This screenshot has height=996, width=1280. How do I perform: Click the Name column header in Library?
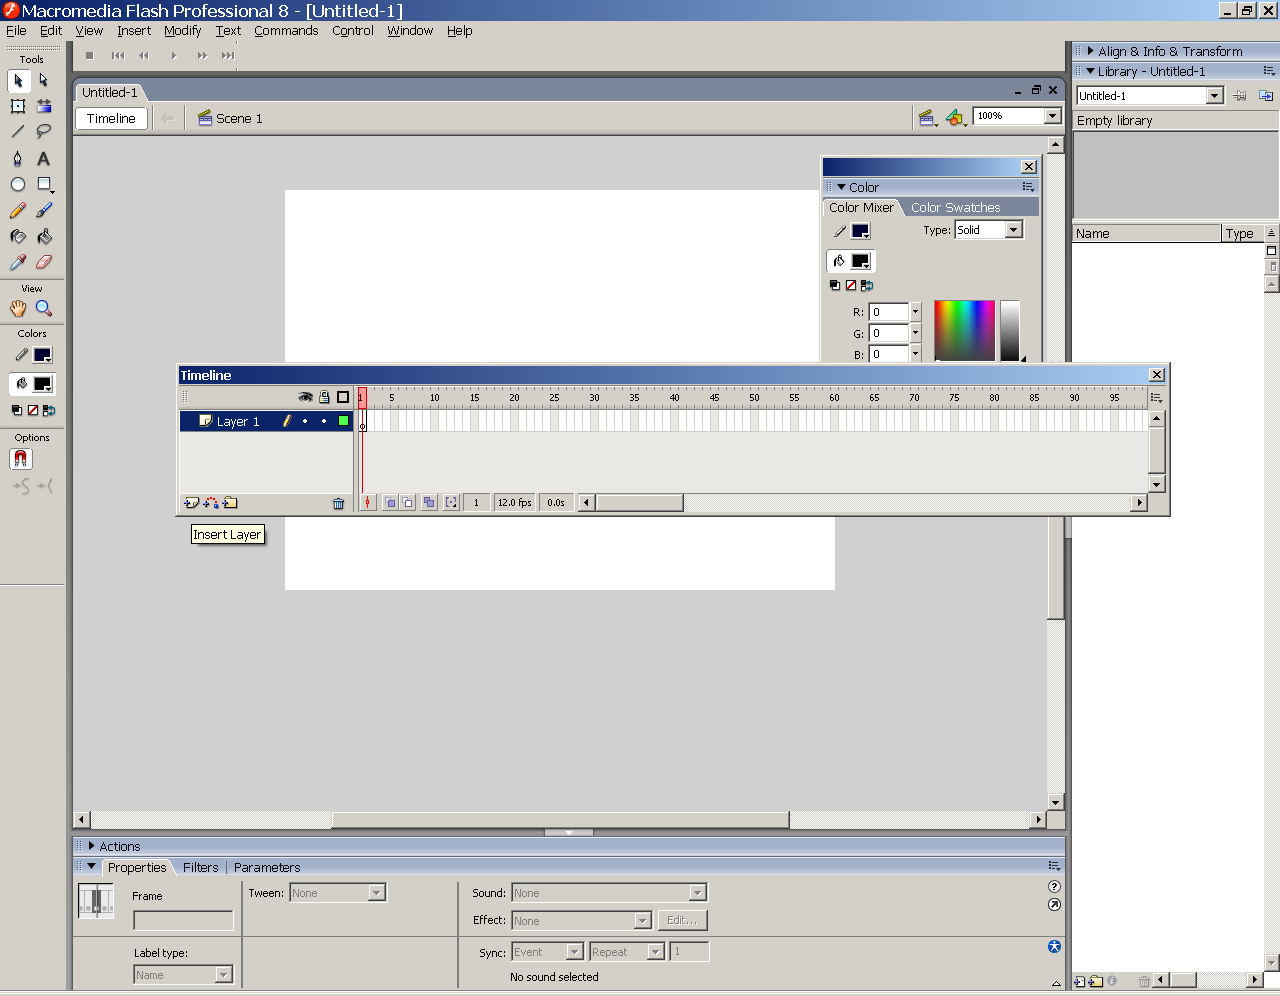(1147, 233)
